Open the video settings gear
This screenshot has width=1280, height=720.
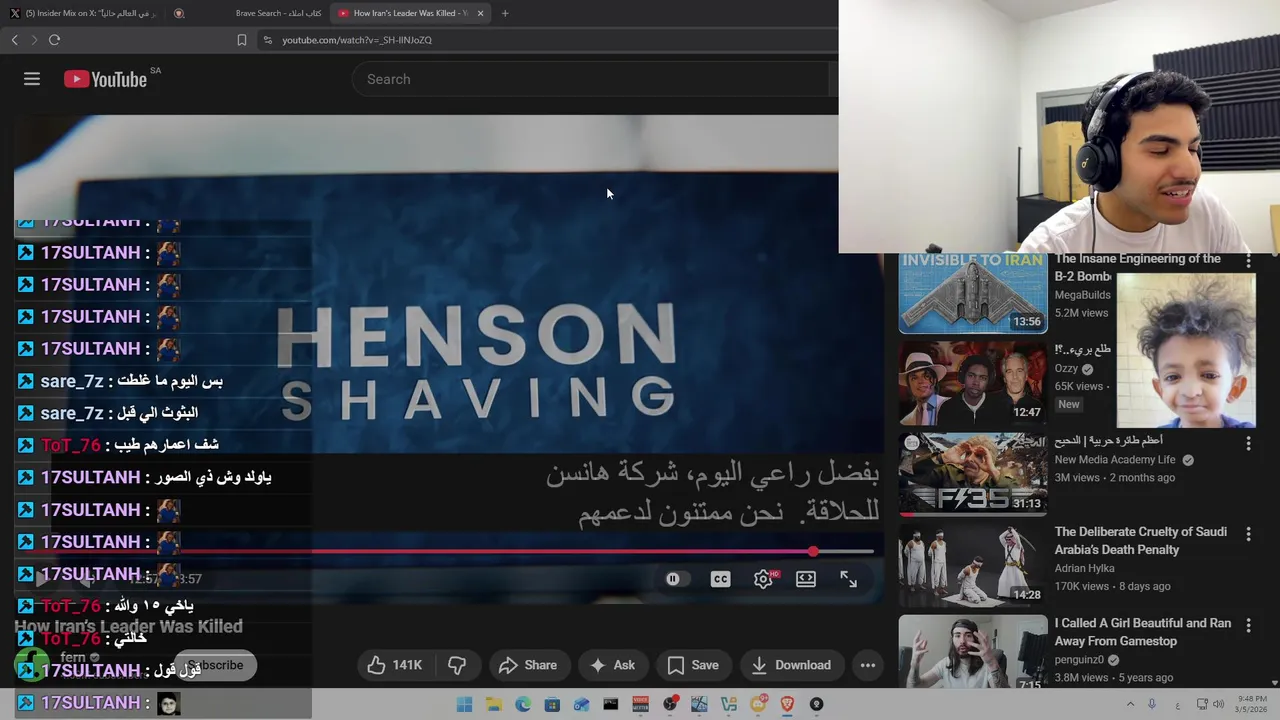tap(763, 579)
